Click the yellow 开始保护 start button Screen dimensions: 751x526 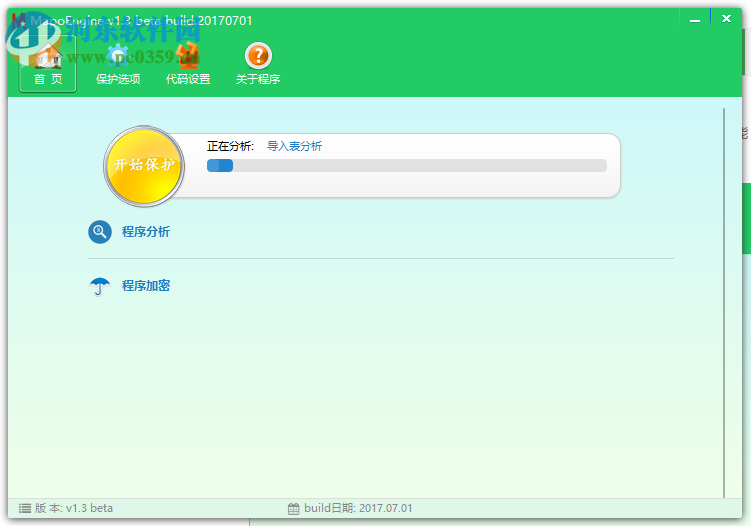click(144, 166)
